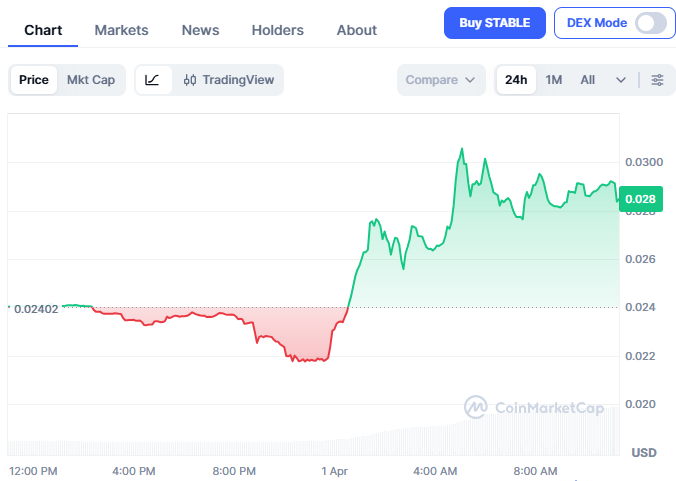The image size is (676, 481).
Task: Select the Chart tab
Action: point(43,30)
